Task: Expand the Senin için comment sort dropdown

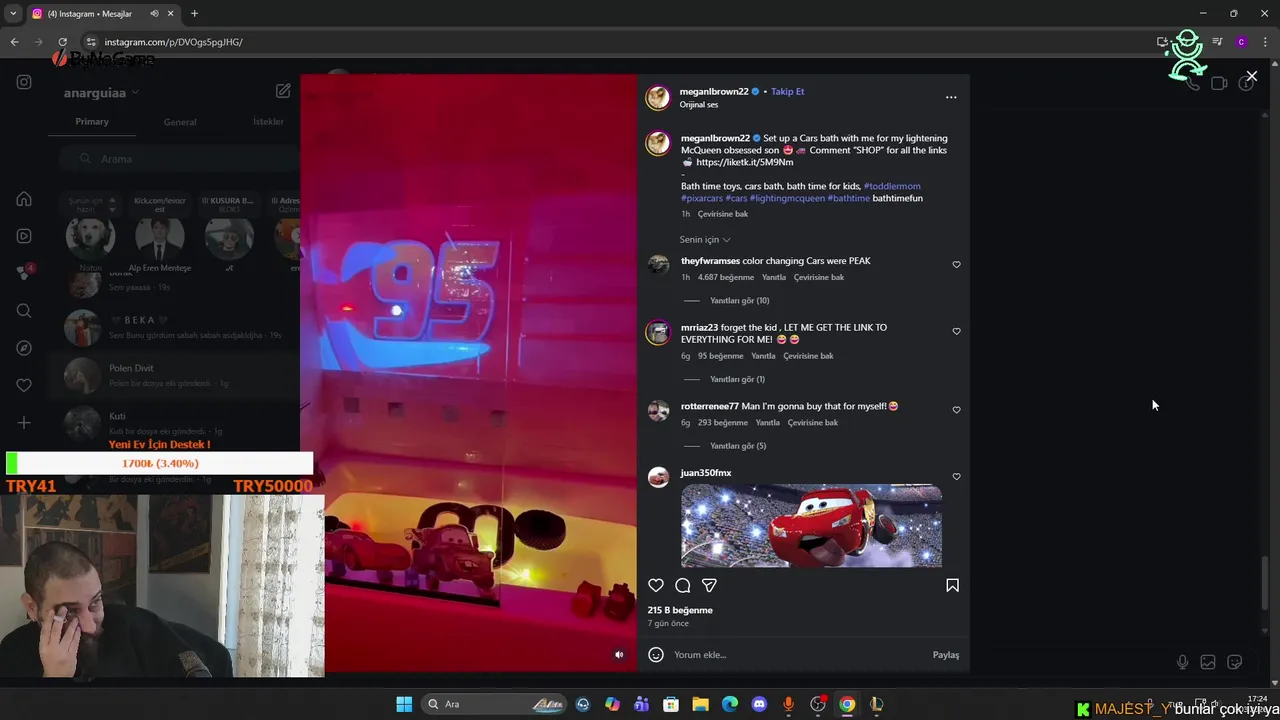Action: [x=705, y=240]
